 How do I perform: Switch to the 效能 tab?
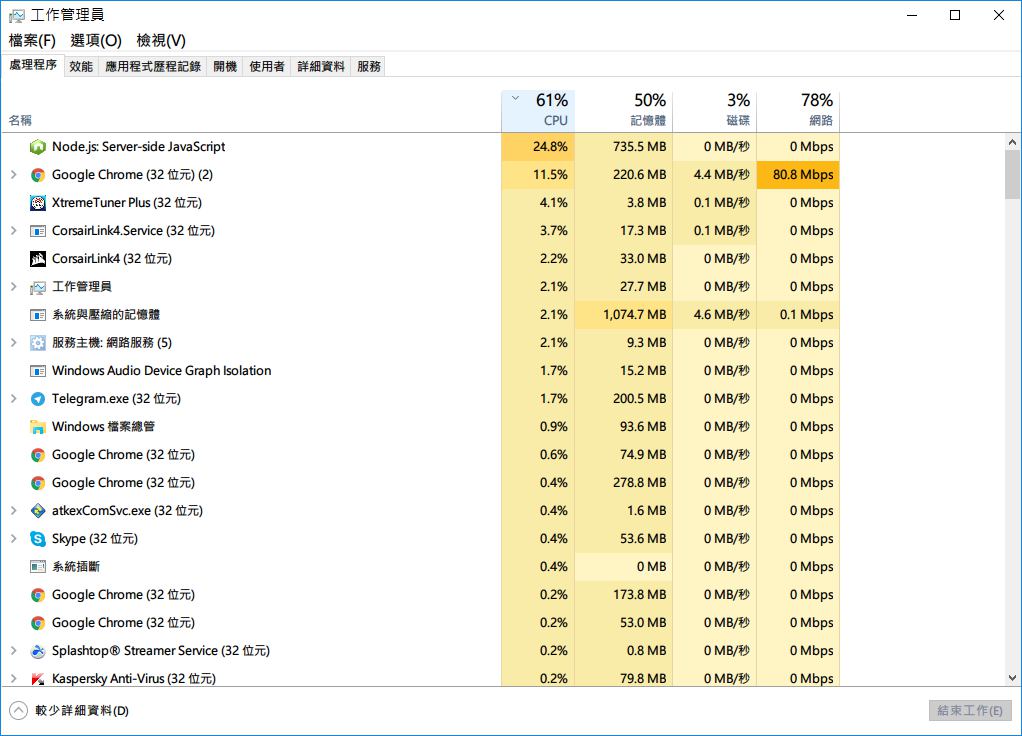point(81,66)
